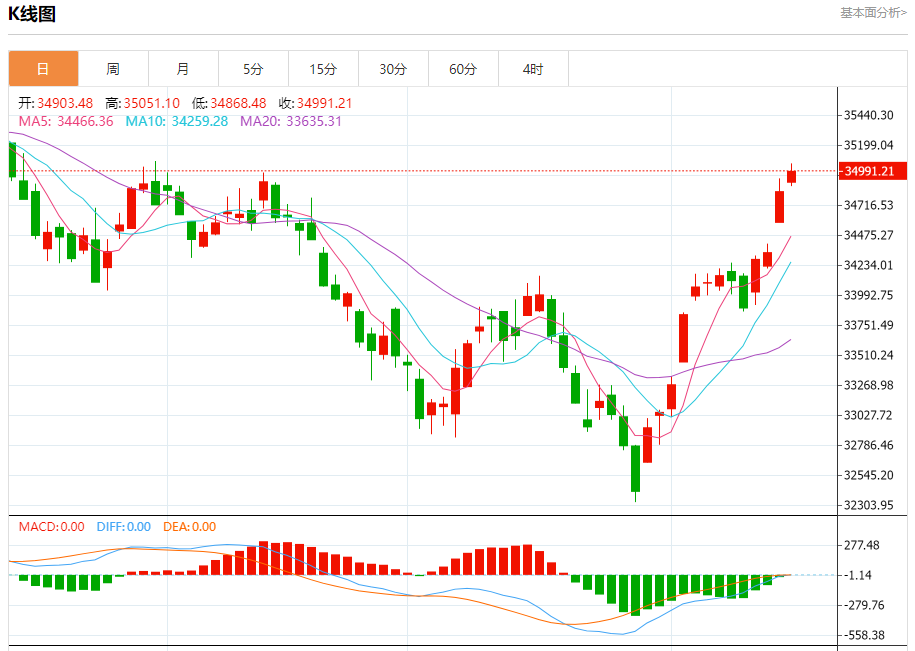Screen dimensions: 915x651
Task: Select the 日 daily chart tab
Action: click(x=43, y=69)
